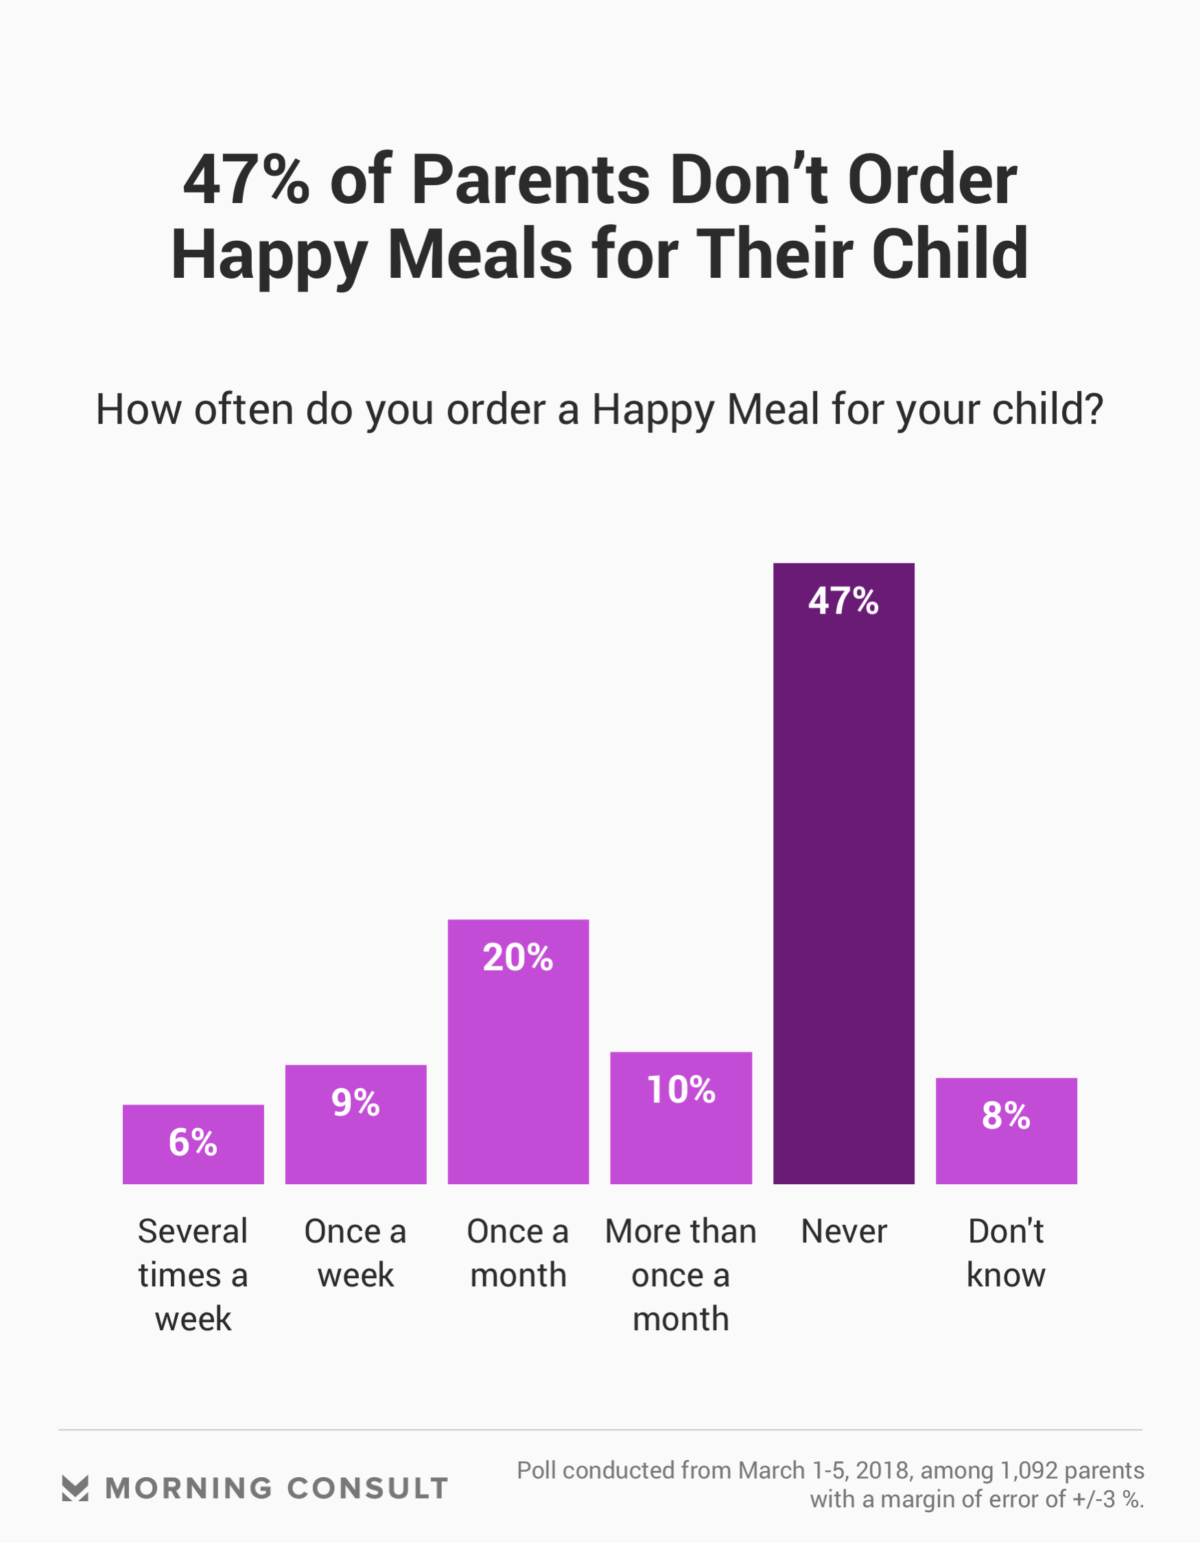Click the 'Once a week' axis label
1200x1543 pixels.
point(356,1253)
